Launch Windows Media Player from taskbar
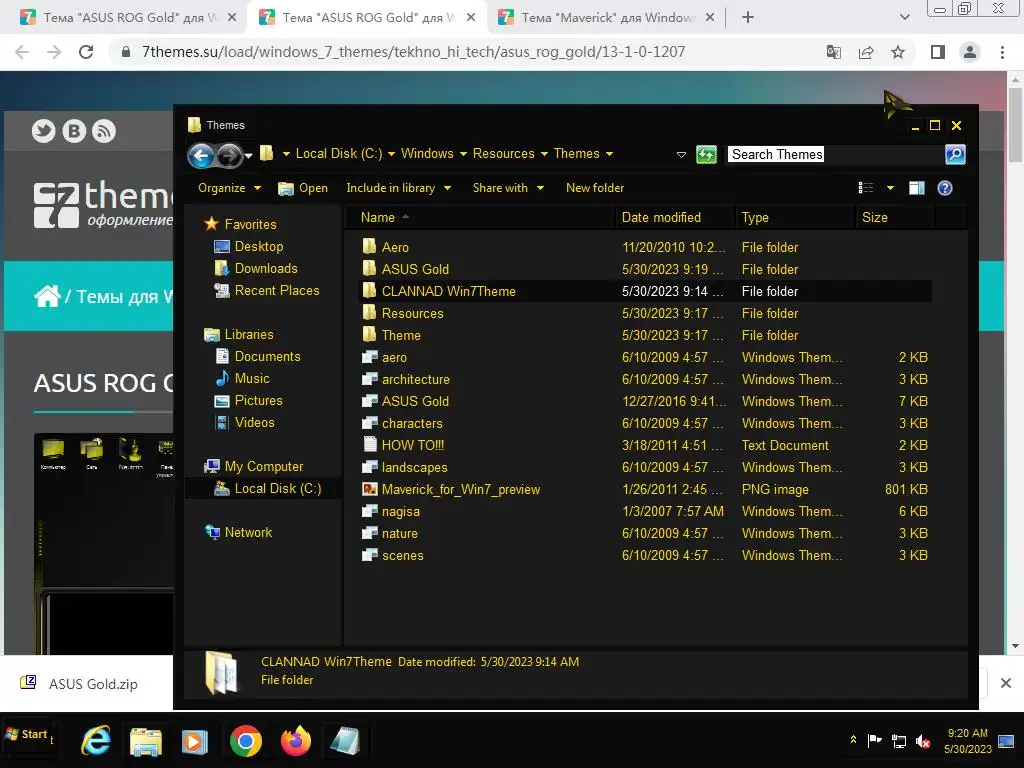Viewport: 1024px width, 768px height. pos(195,741)
